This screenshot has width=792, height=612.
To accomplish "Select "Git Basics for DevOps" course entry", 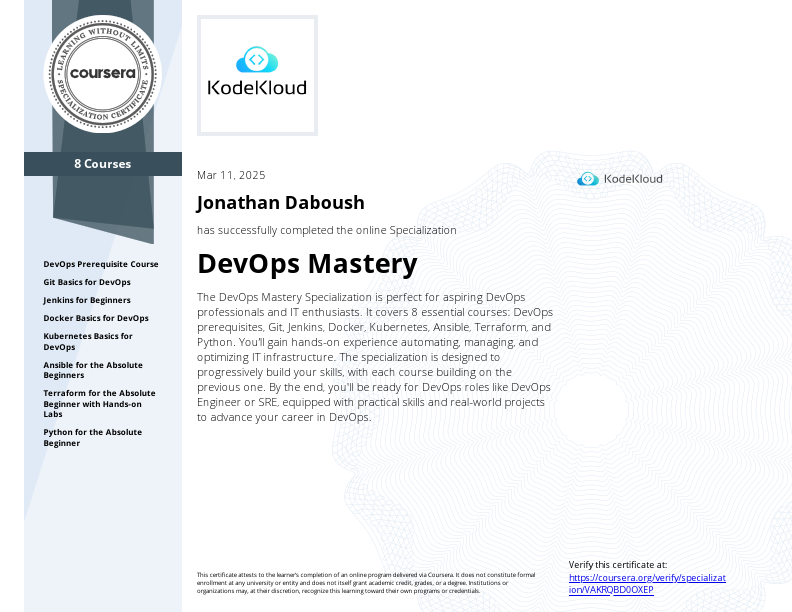I will 87,282.
